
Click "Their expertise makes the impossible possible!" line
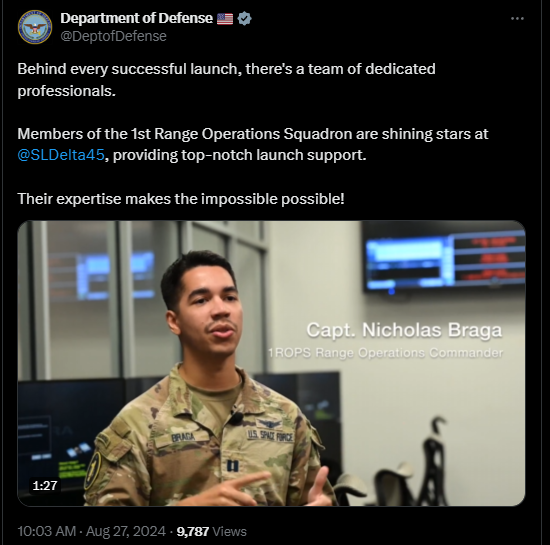tap(181, 199)
